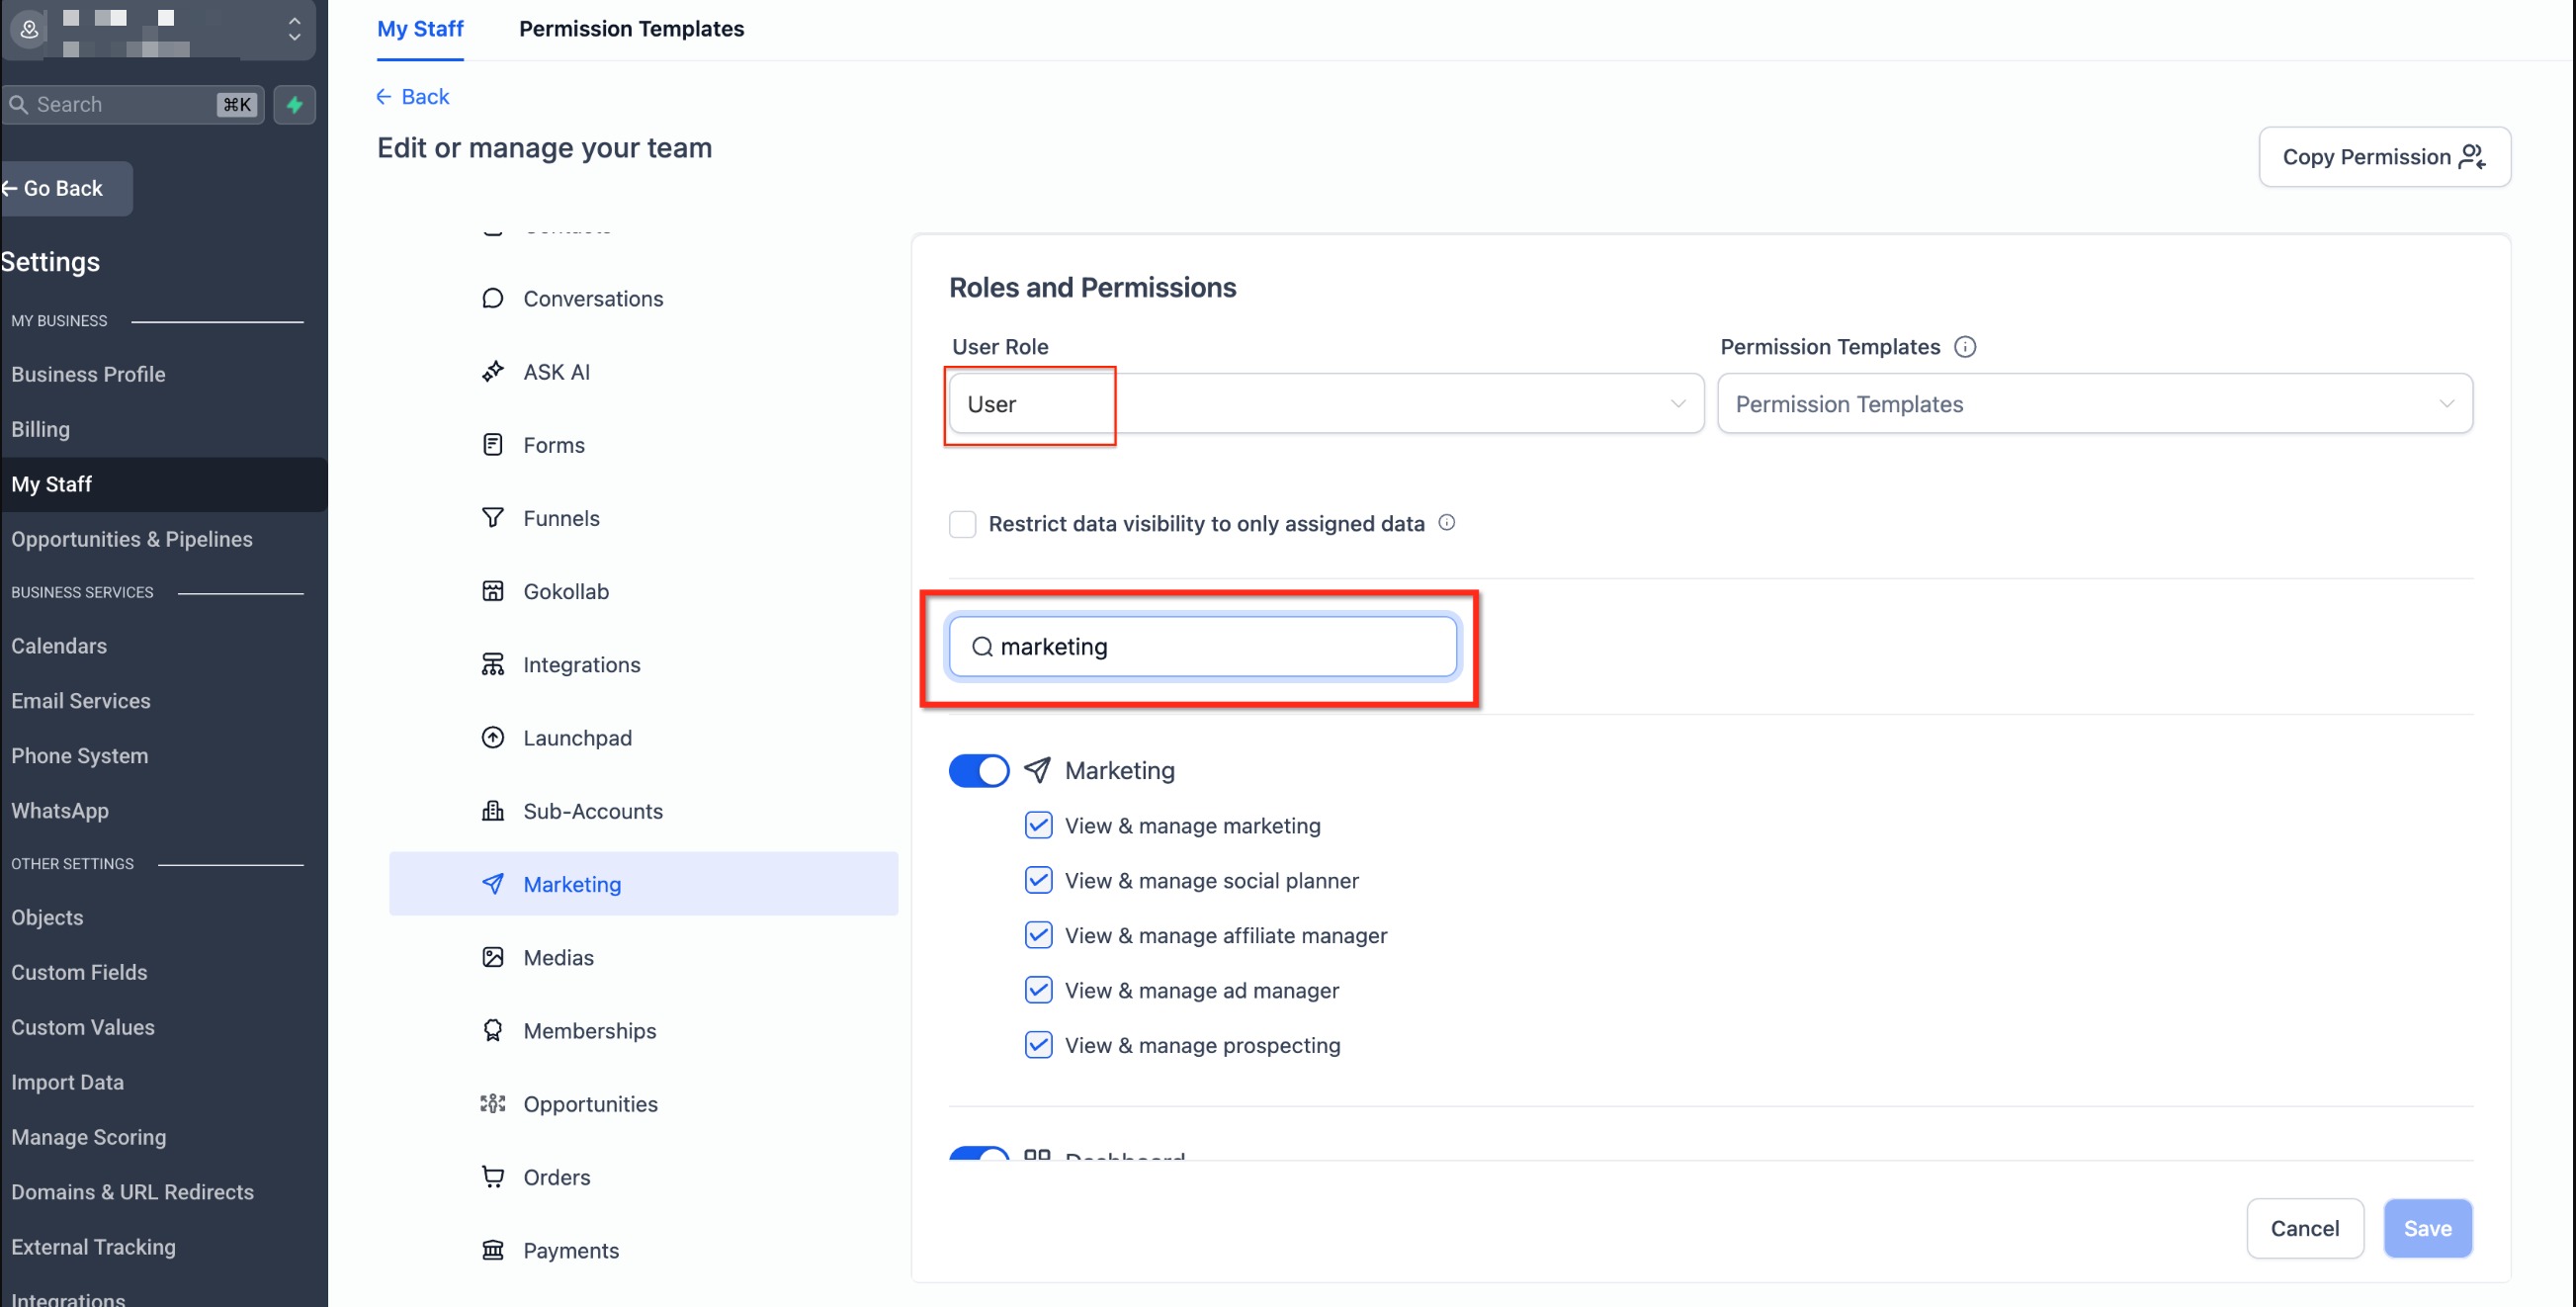Click the Copy Permission button
This screenshot has width=2576, height=1307.
pyautogui.click(x=2384, y=156)
